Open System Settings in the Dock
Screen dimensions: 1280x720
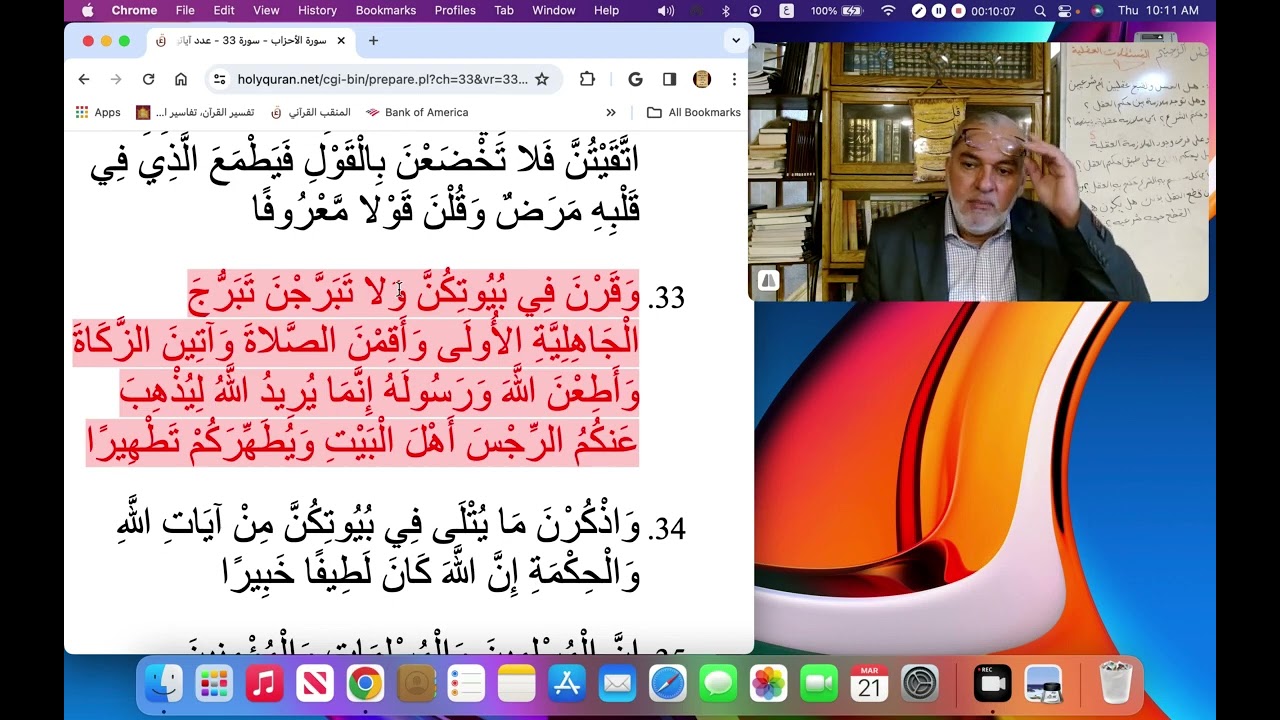(920, 684)
